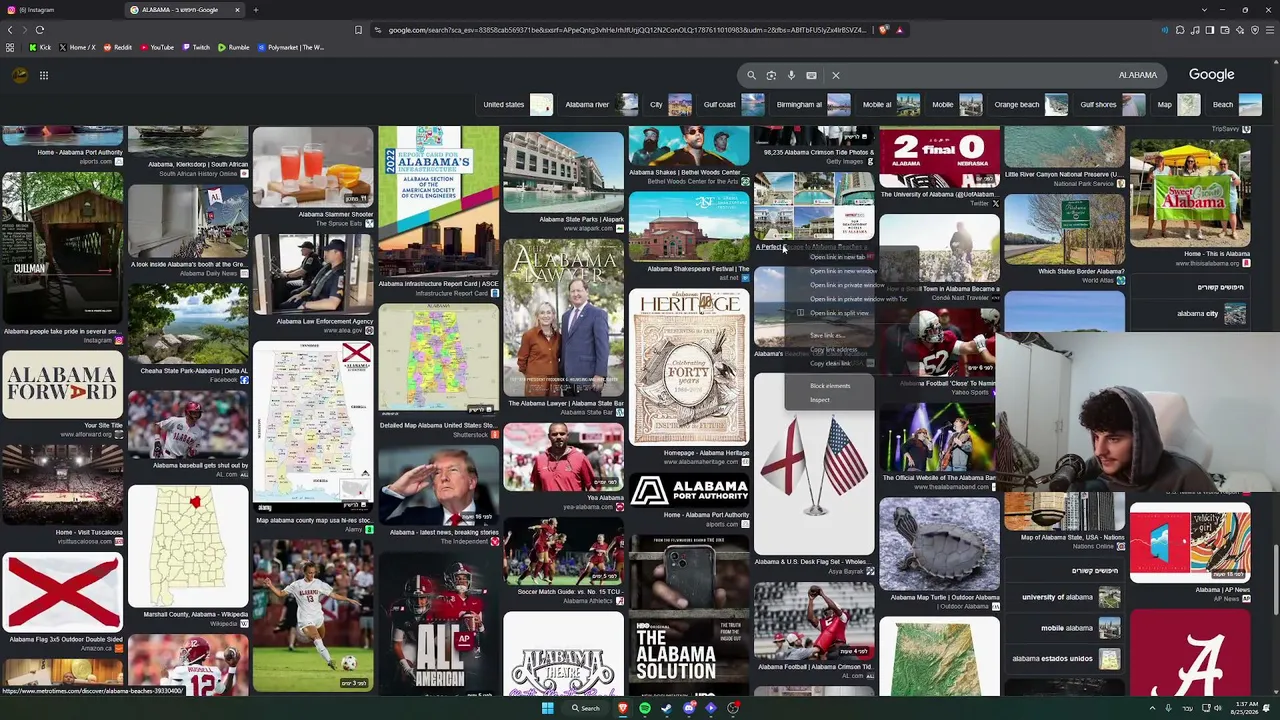This screenshot has width=1280, height=720.
Task: Open the Brave Rewards triangle icon
Action: (x=899, y=30)
